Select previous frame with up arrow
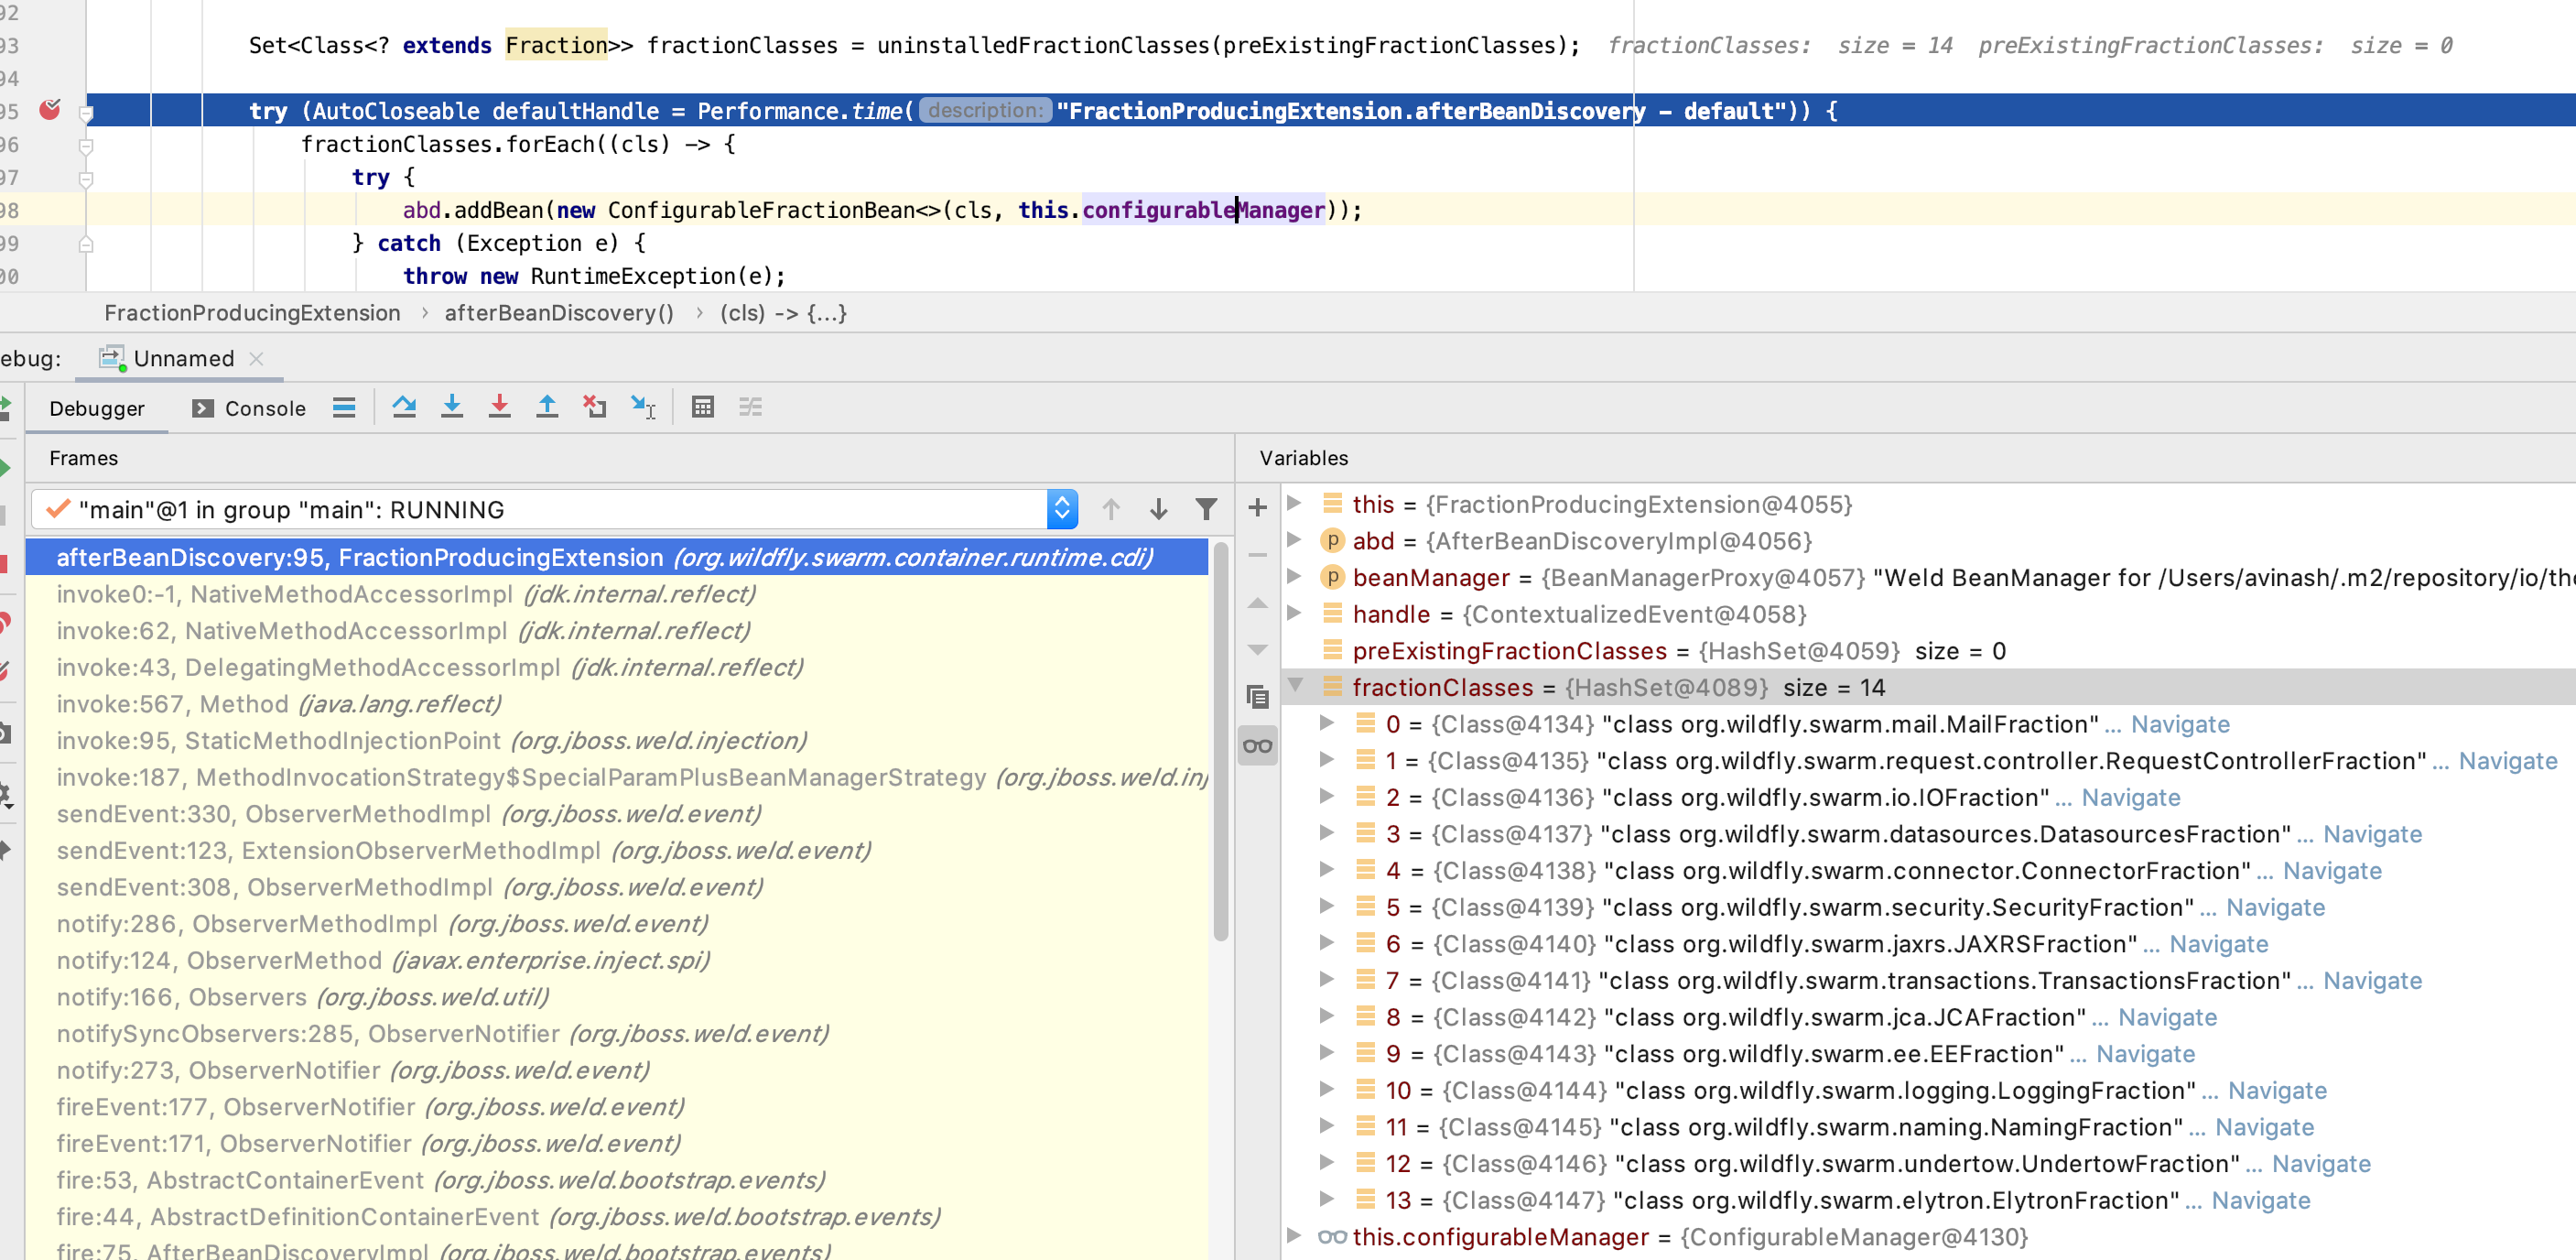The height and width of the screenshot is (1260, 2576). tap(1111, 510)
